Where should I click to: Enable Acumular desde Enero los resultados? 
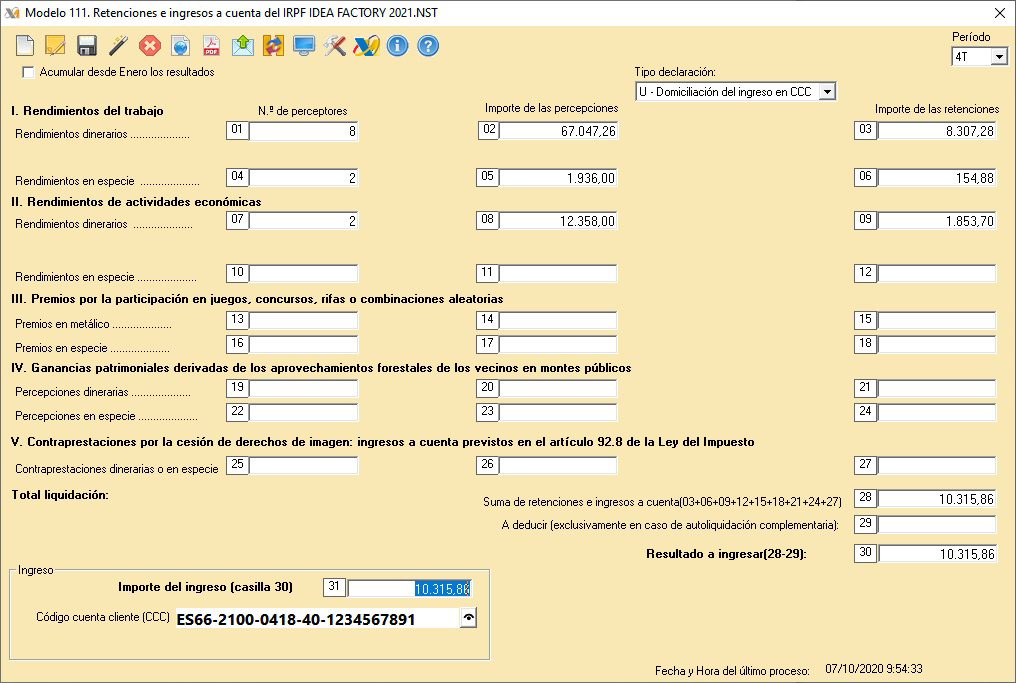pyautogui.click(x=28, y=73)
